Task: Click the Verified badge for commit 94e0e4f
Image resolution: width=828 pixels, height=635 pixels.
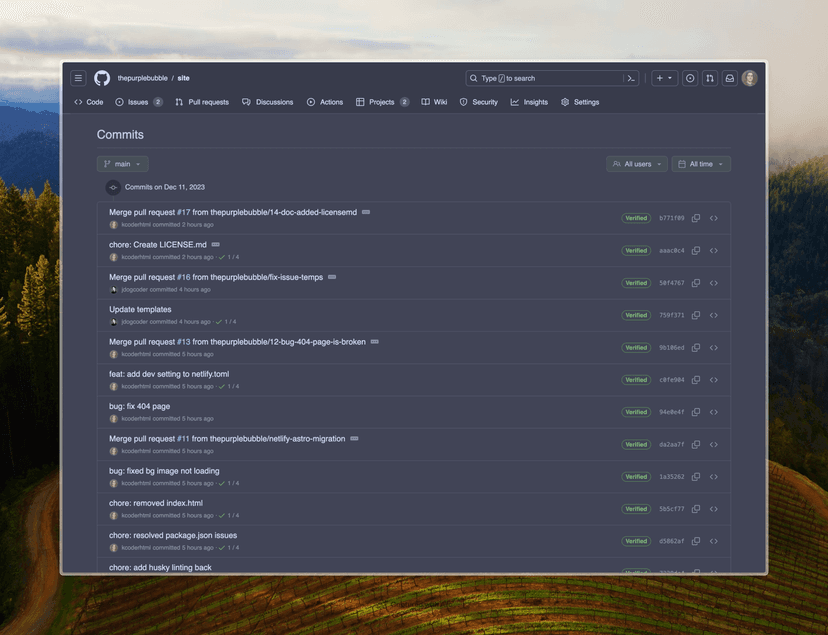Action: pyautogui.click(x=636, y=412)
